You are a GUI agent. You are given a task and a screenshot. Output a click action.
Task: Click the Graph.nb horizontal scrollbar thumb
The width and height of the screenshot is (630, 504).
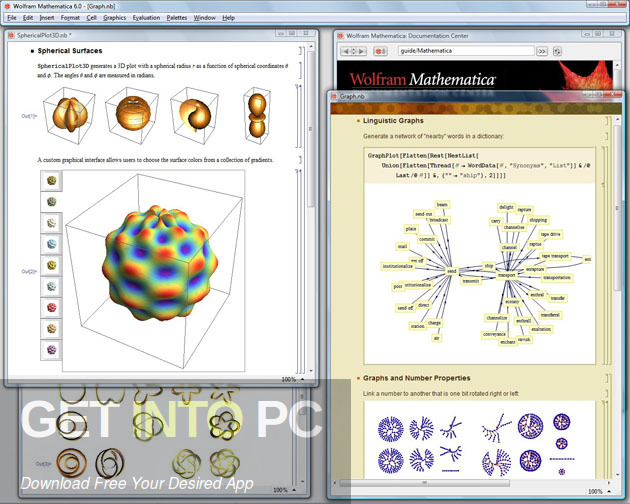click(x=424, y=483)
